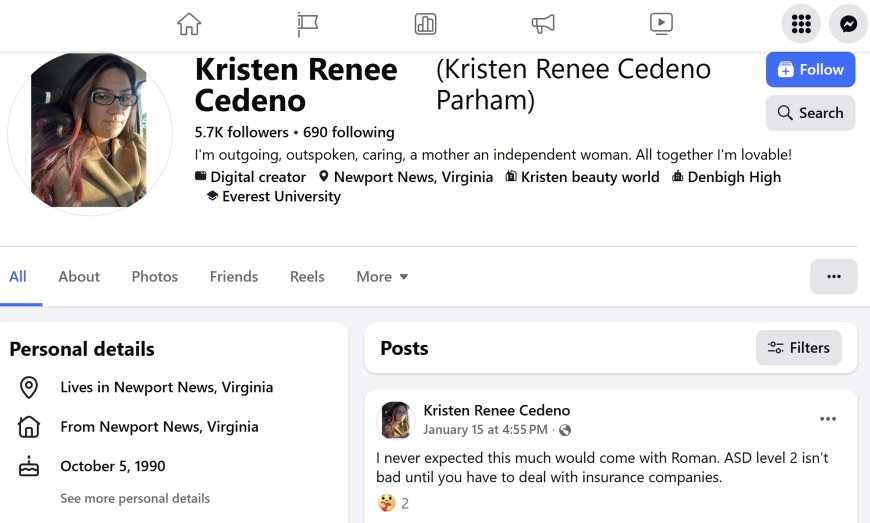Image resolution: width=870 pixels, height=523 pixels.
Task: Open the Ad Center megaphone icon
Action: point(543,24)
